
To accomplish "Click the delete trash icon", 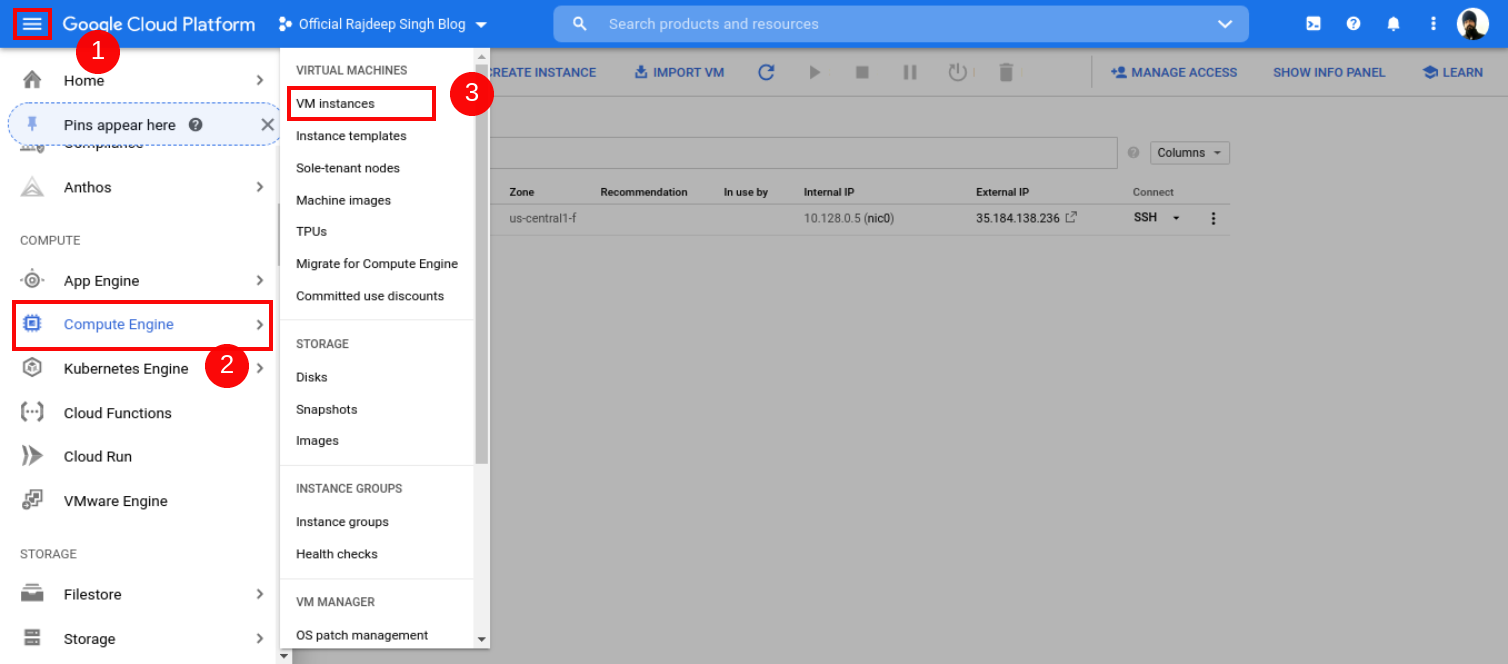I will click(x=1005, y=71).
